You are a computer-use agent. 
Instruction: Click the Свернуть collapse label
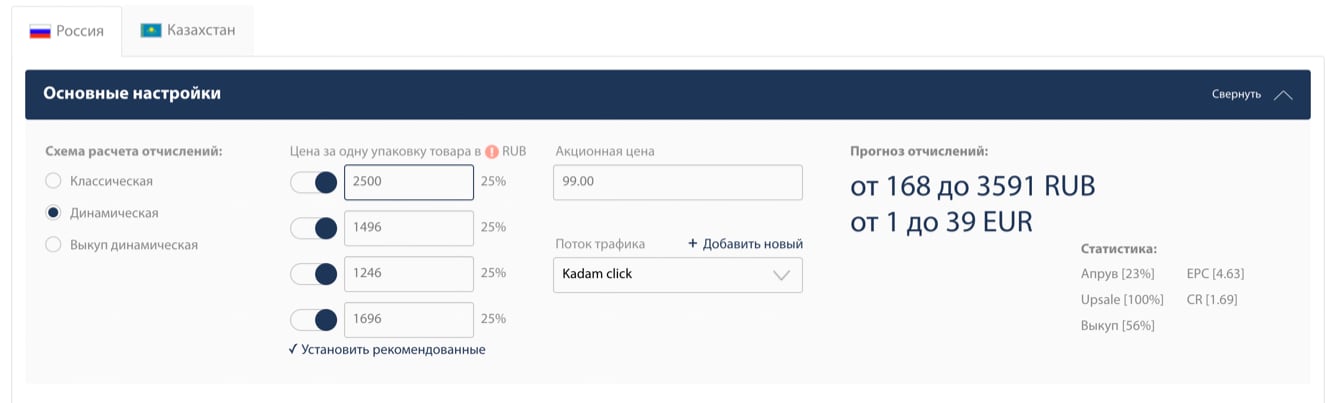click(1236, 94)
